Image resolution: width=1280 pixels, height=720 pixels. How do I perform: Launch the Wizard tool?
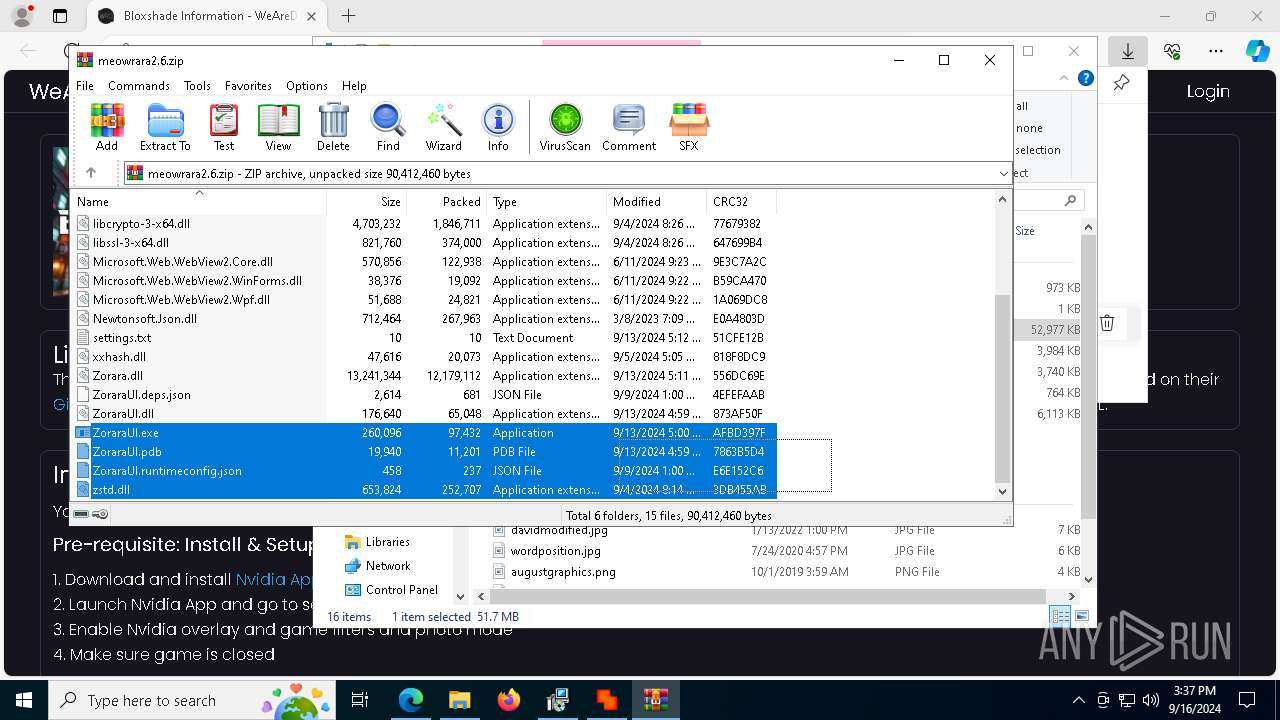pos(443,127)
